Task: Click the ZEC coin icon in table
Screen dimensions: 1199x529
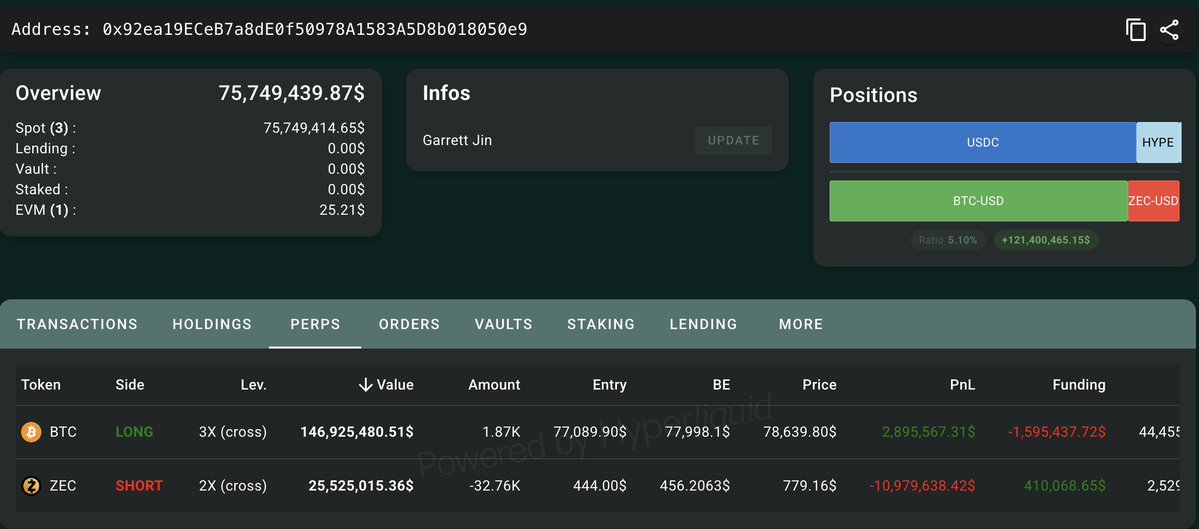Action: [31, 485]
